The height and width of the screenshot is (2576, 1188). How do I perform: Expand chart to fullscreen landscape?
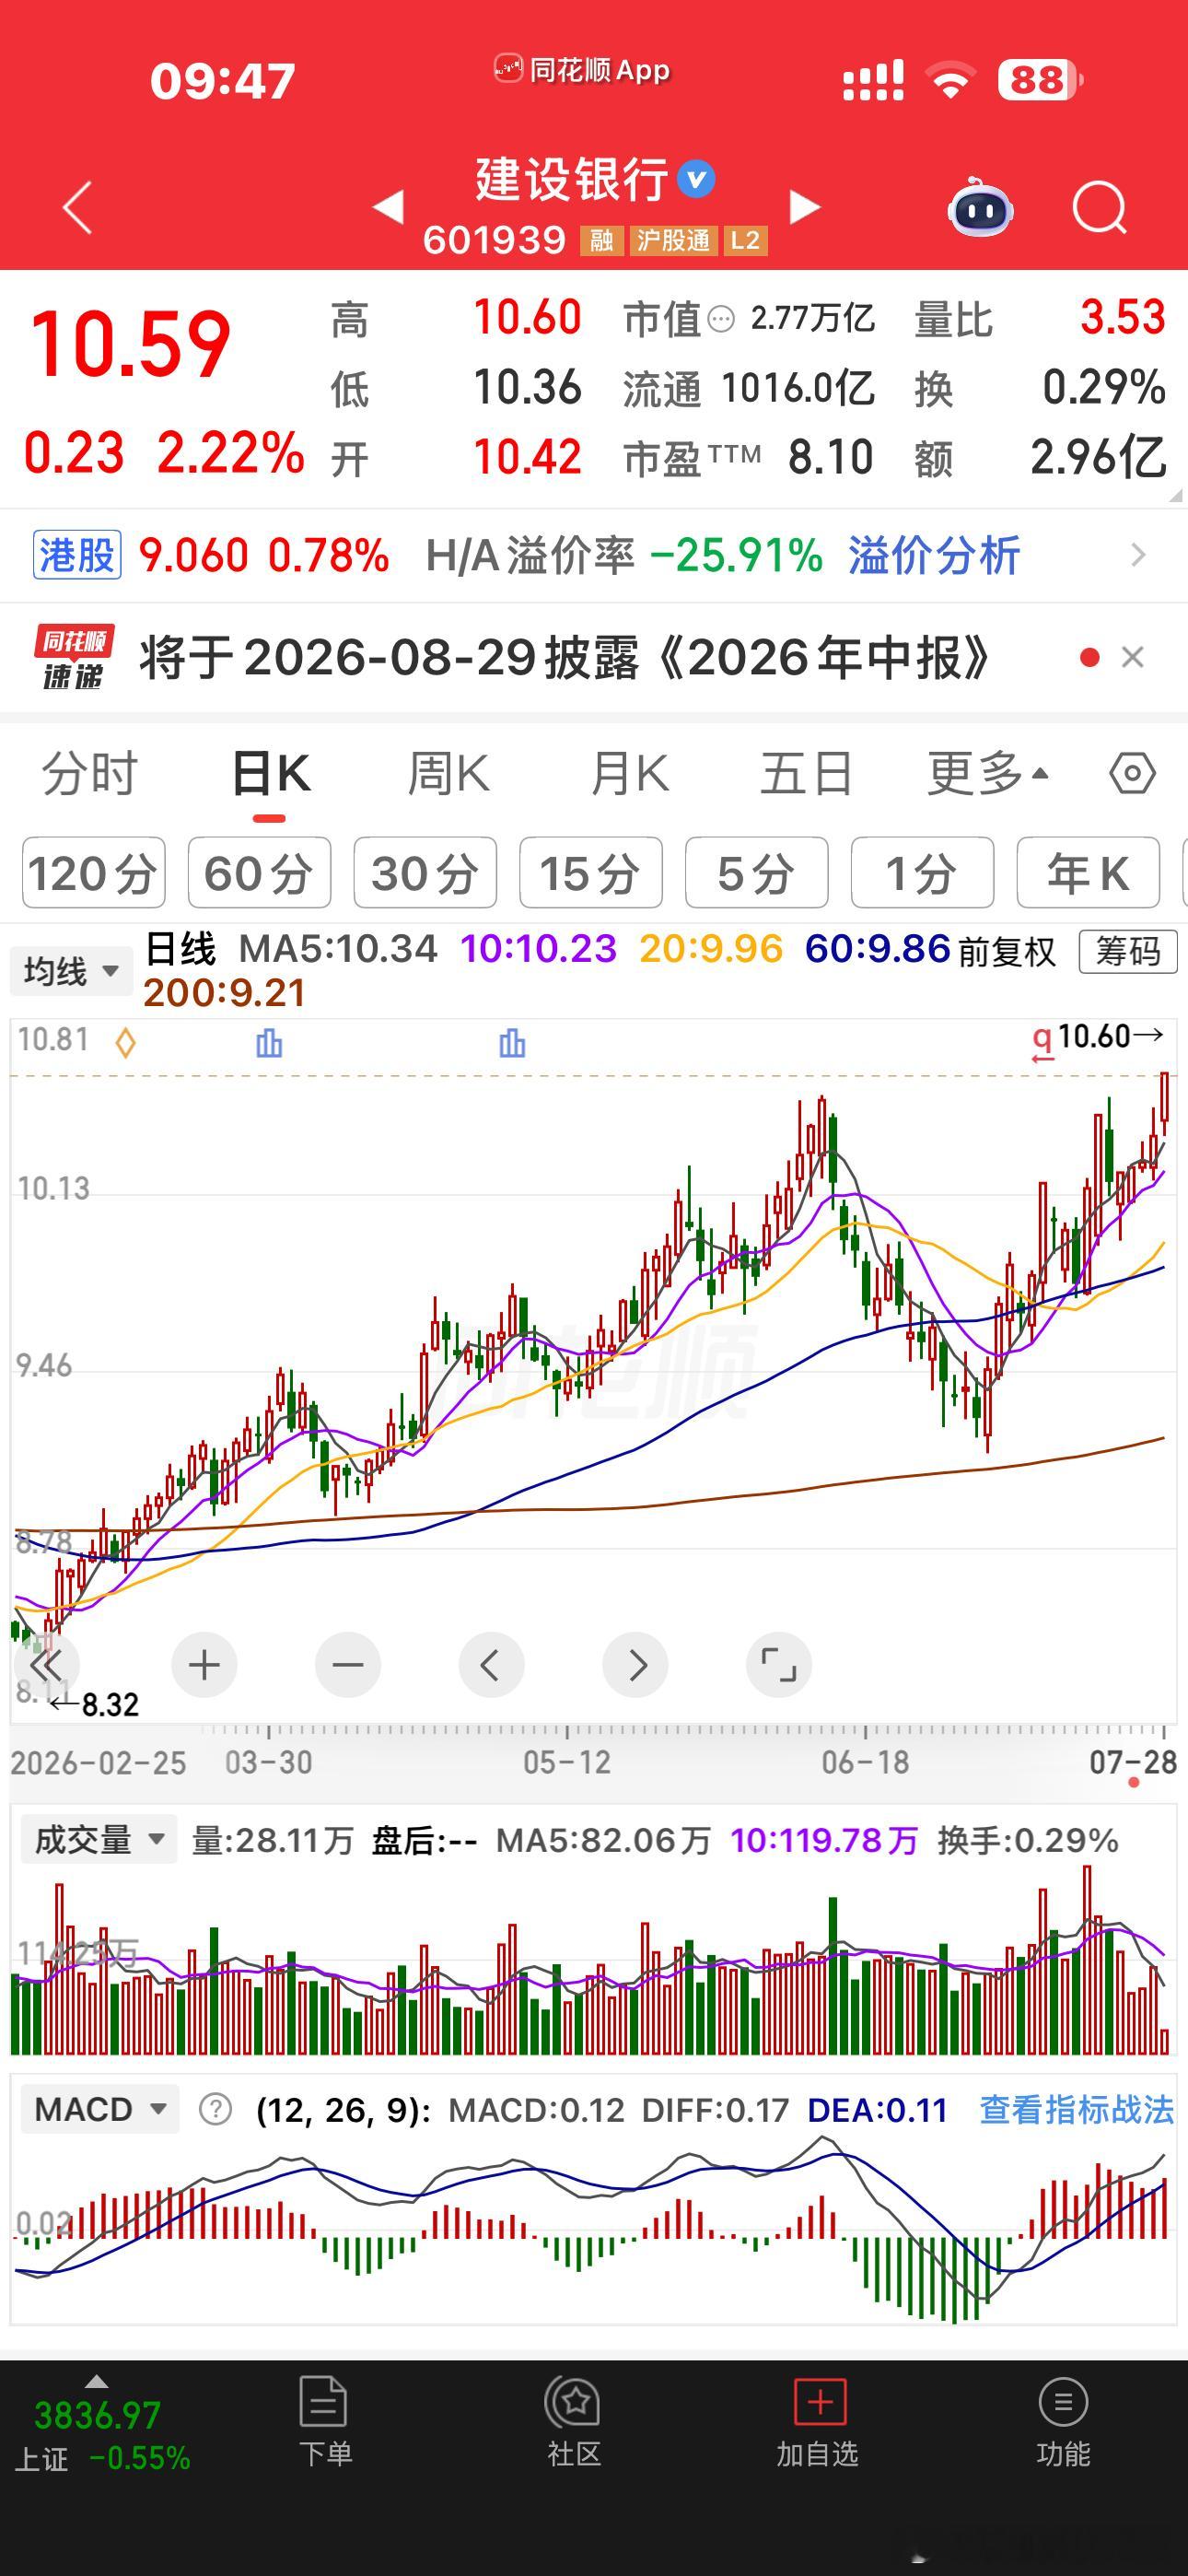click(779, 1665)
